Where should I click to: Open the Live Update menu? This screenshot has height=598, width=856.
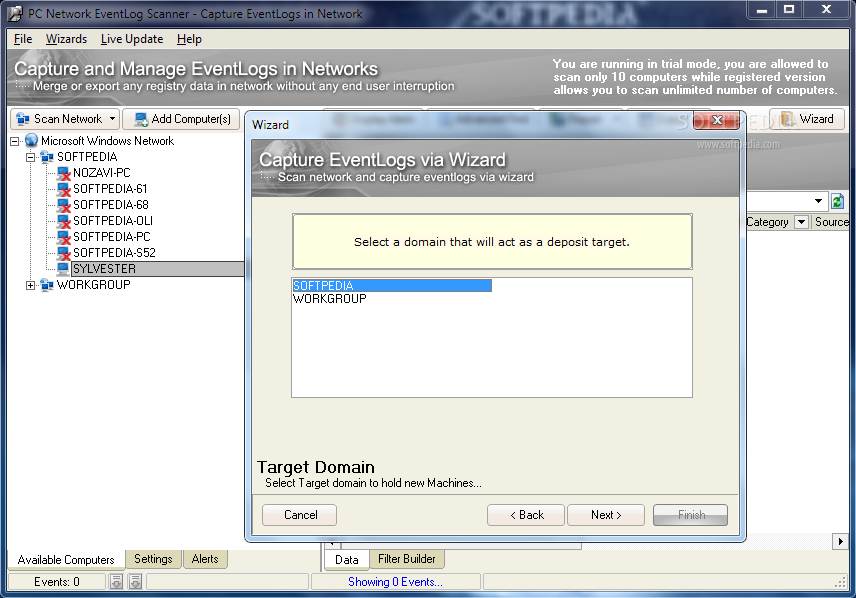tap(132, 39)
